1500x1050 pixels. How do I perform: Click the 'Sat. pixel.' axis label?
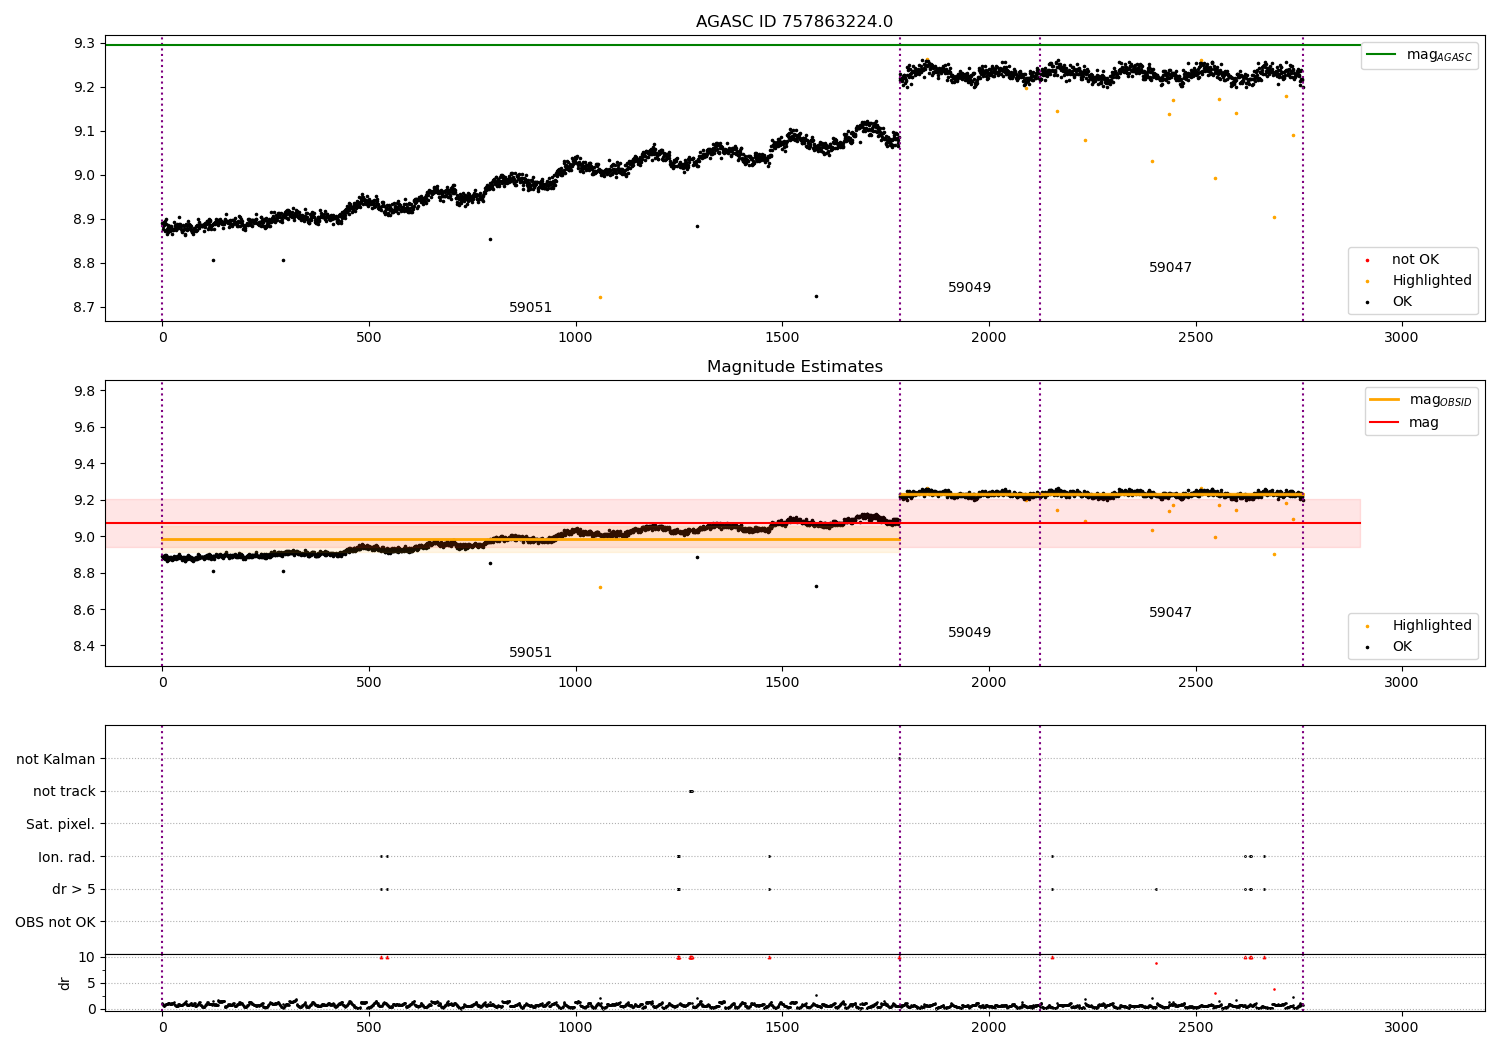click(60, 825)
